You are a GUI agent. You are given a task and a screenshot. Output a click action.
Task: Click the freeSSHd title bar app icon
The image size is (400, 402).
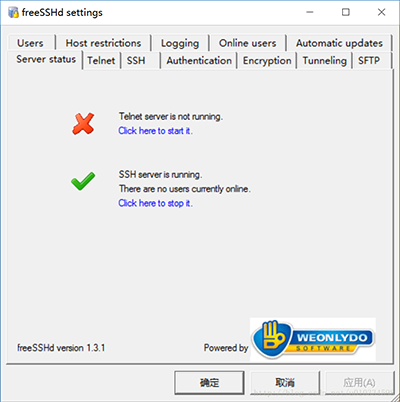tap(13, 12)
